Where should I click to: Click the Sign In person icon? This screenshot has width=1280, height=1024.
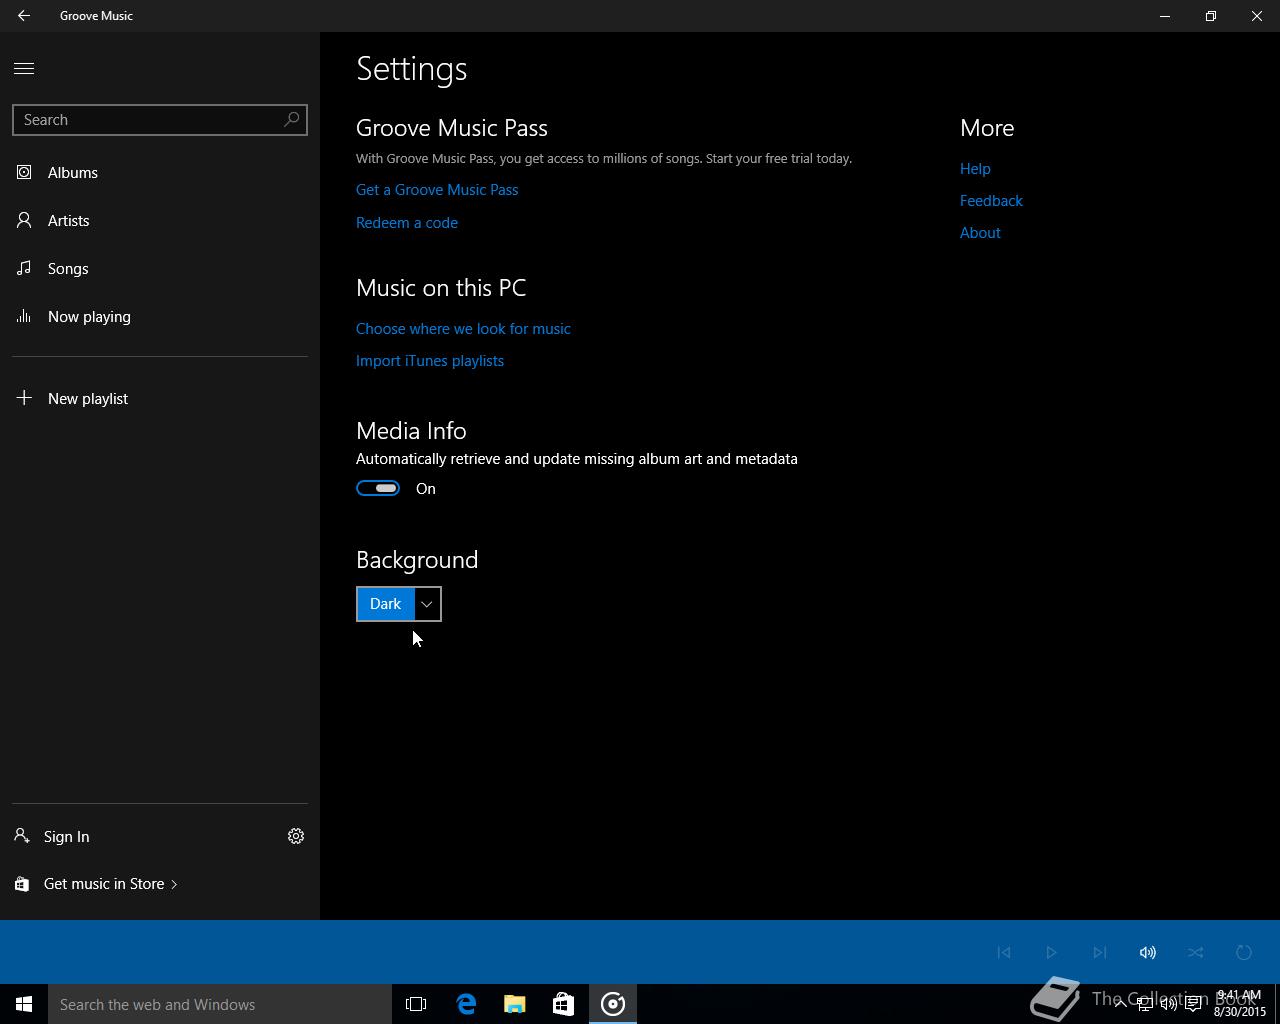pos(22,836)
